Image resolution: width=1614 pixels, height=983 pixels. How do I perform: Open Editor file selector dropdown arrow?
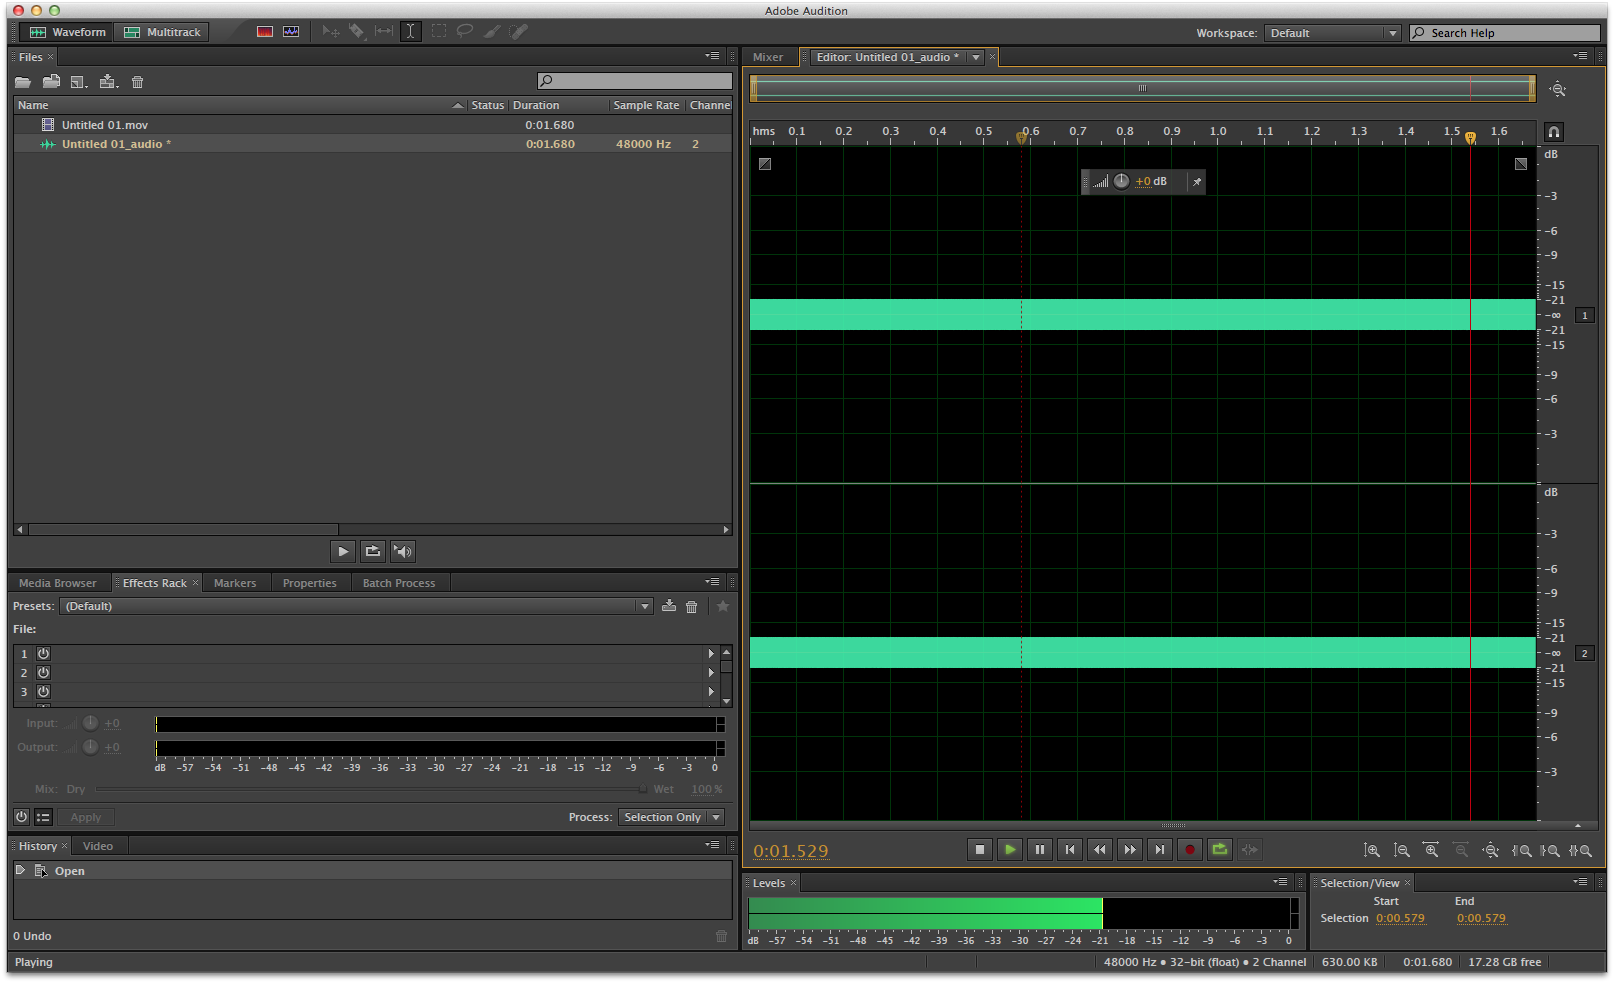coord(976,57)
